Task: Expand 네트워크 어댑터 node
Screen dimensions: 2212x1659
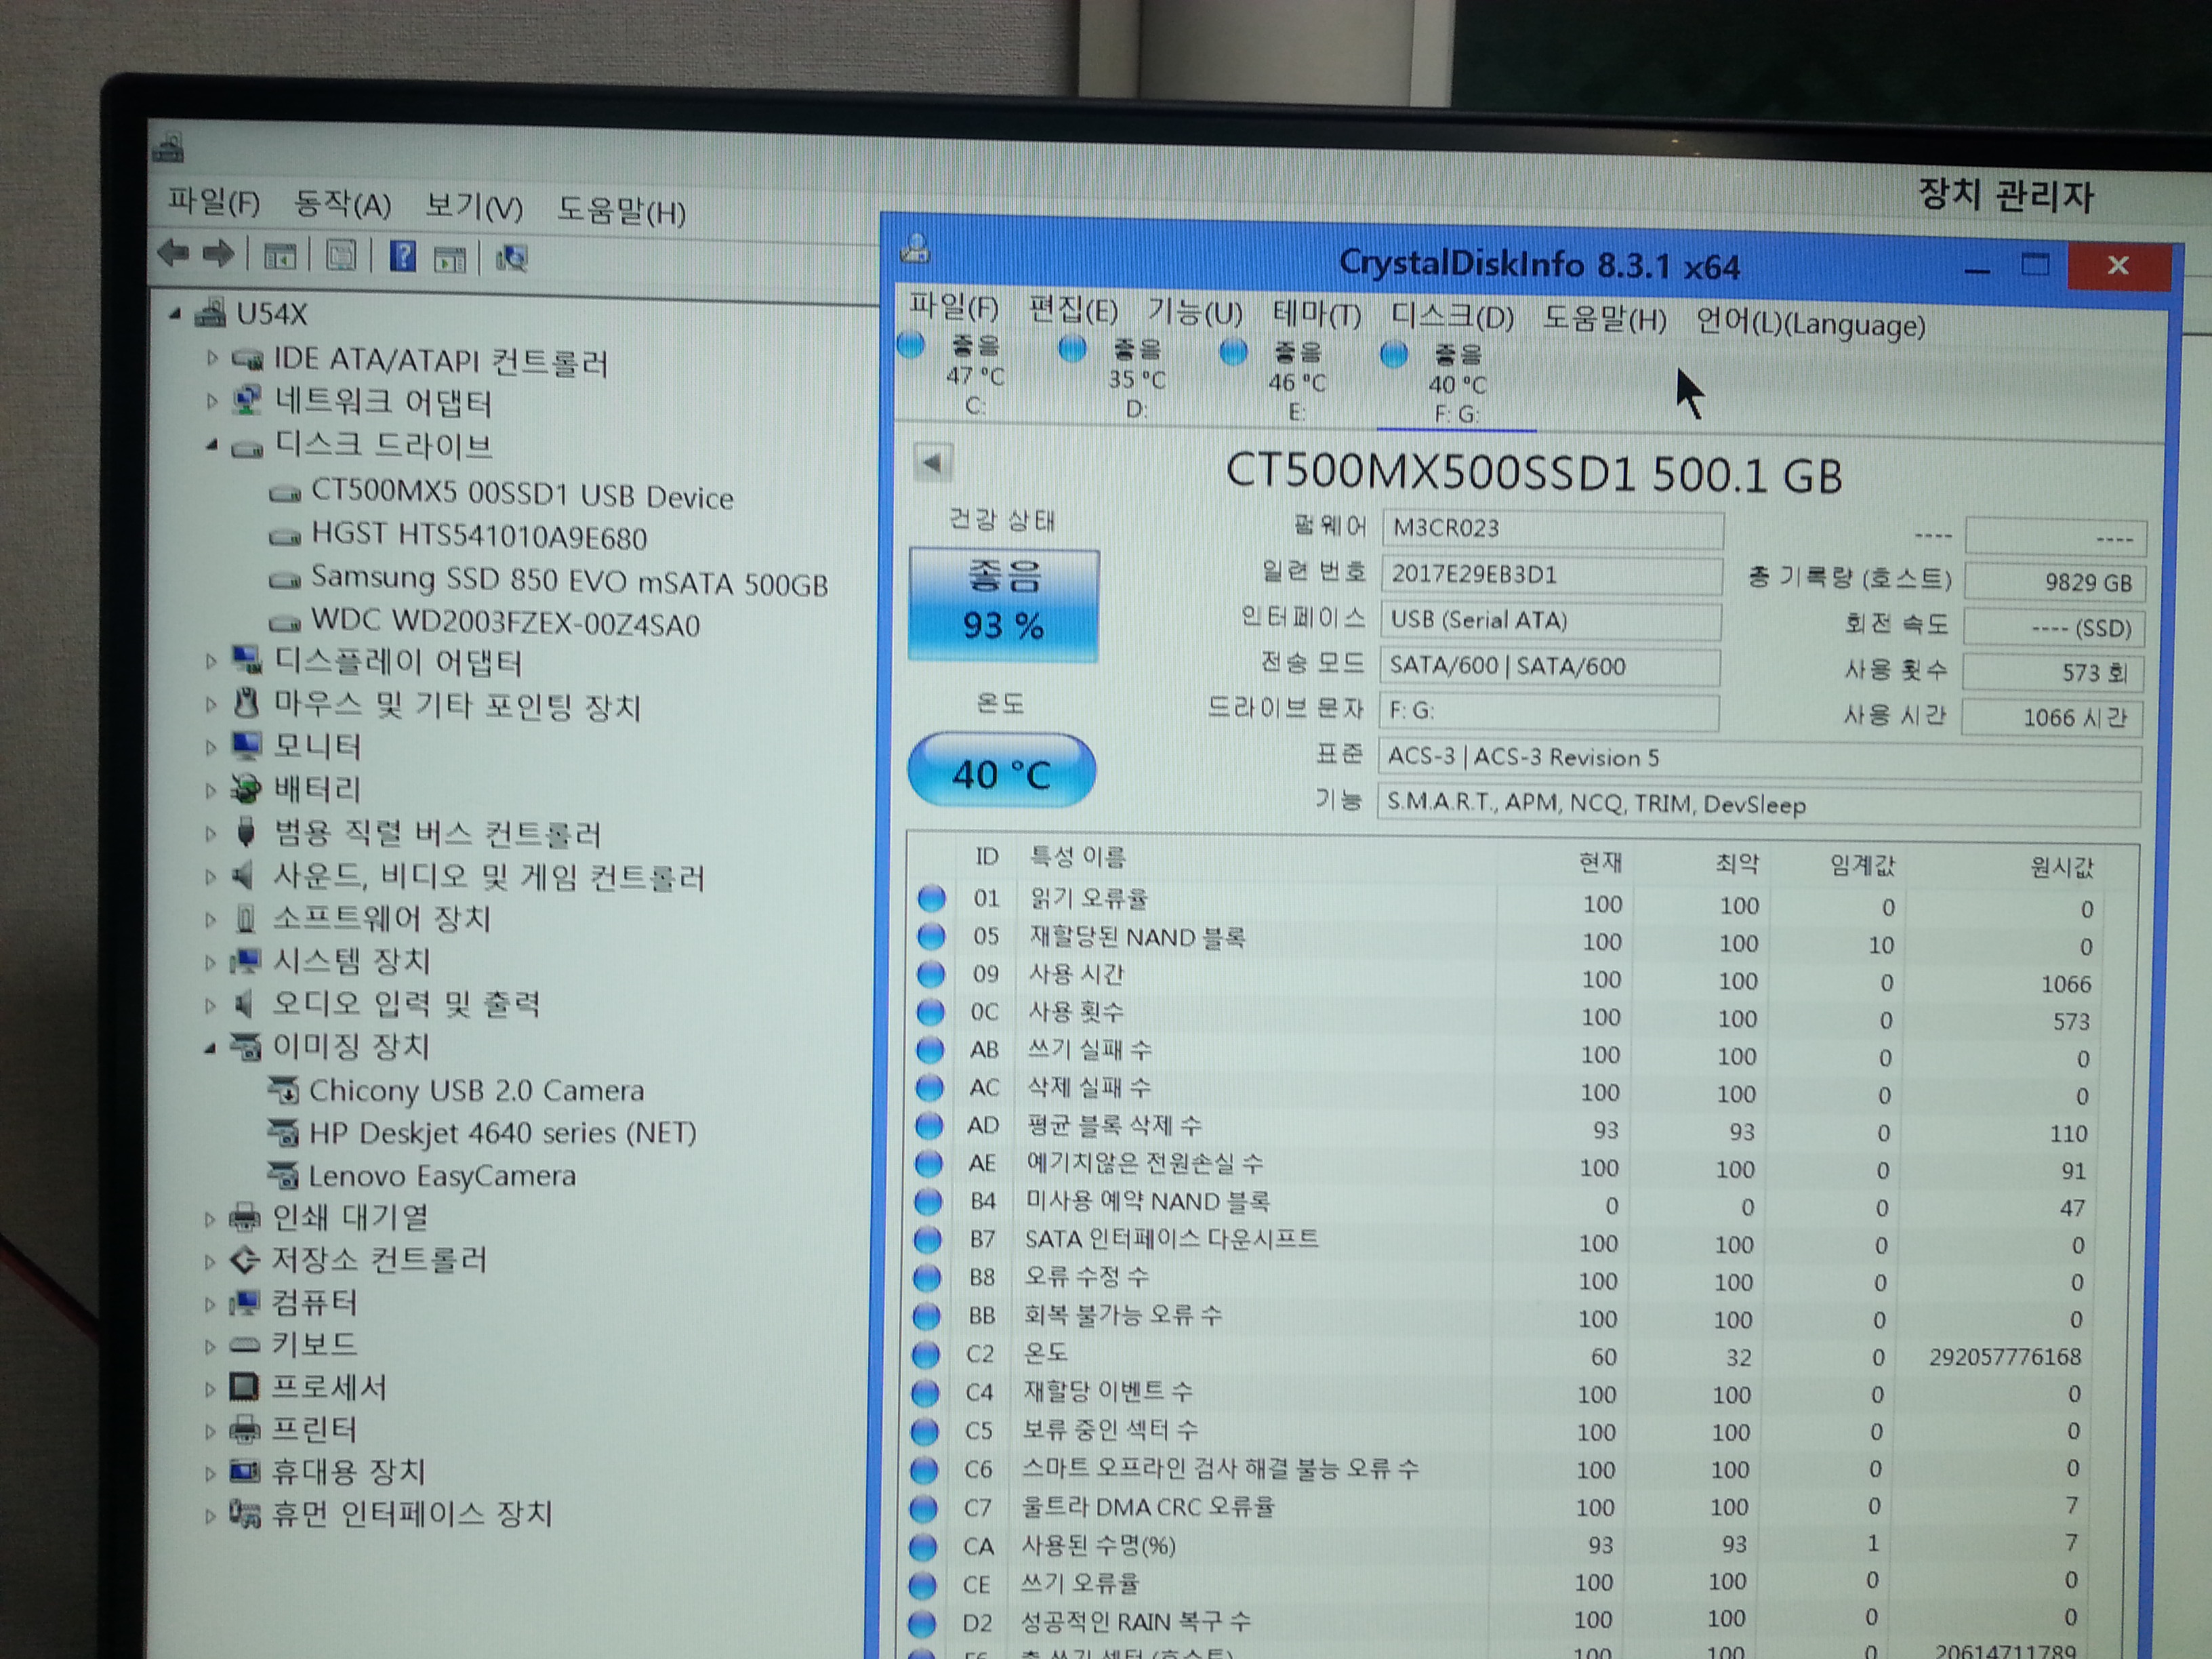Action: click(x=211, y=401)
